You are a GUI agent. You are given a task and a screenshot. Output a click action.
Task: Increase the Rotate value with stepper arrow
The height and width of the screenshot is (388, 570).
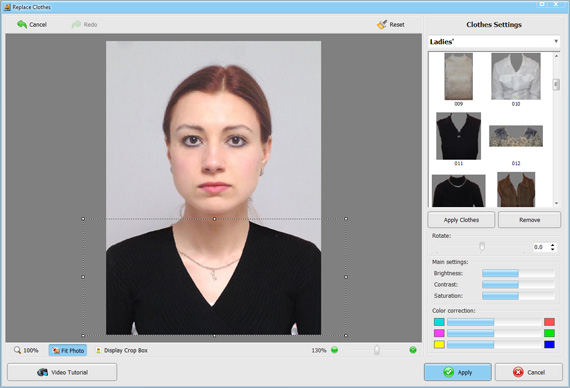pos(553,245)
